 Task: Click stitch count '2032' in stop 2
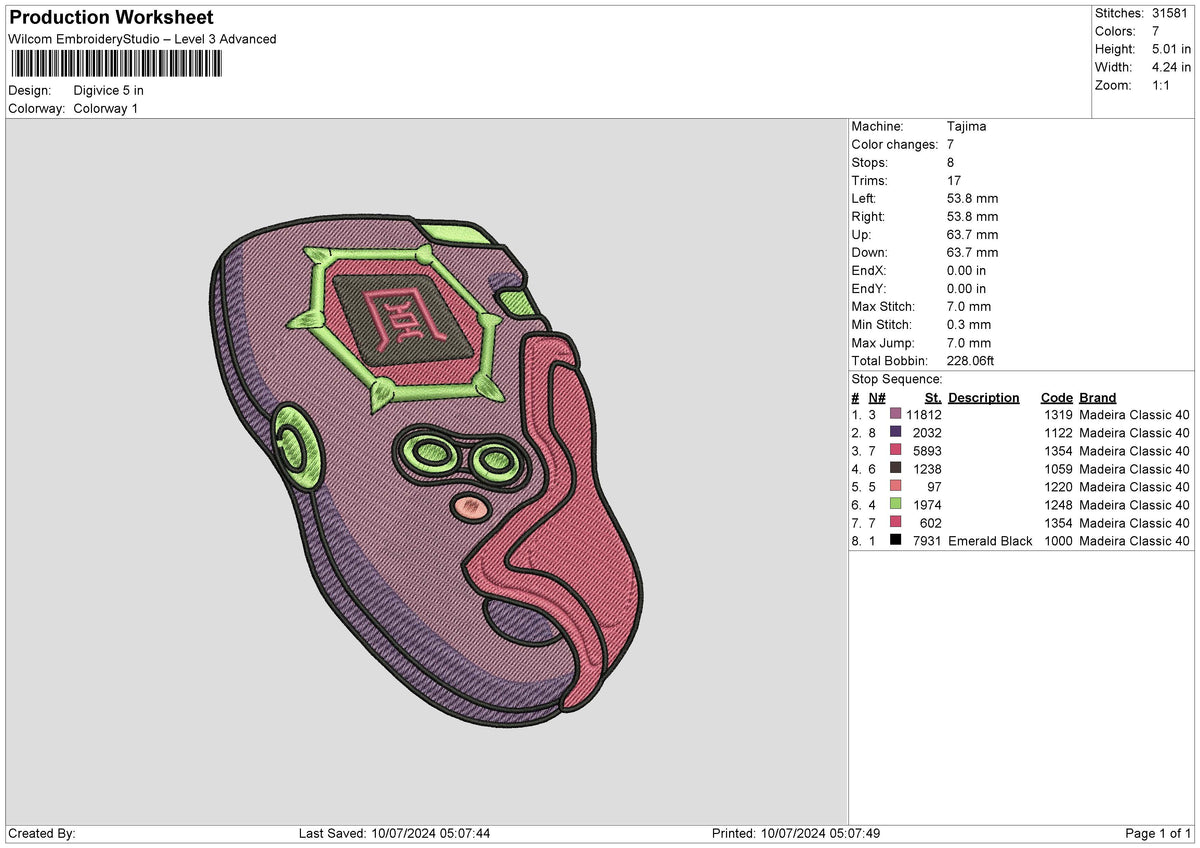927,433
